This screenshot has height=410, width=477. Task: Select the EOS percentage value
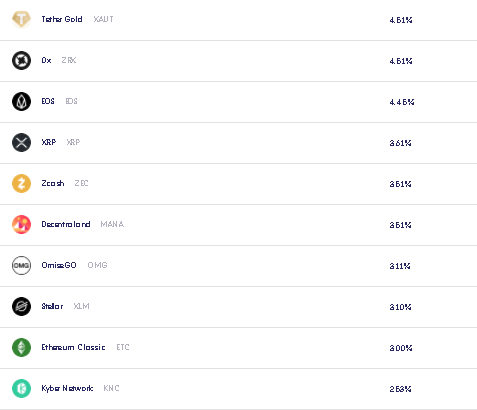pos(402,102)
